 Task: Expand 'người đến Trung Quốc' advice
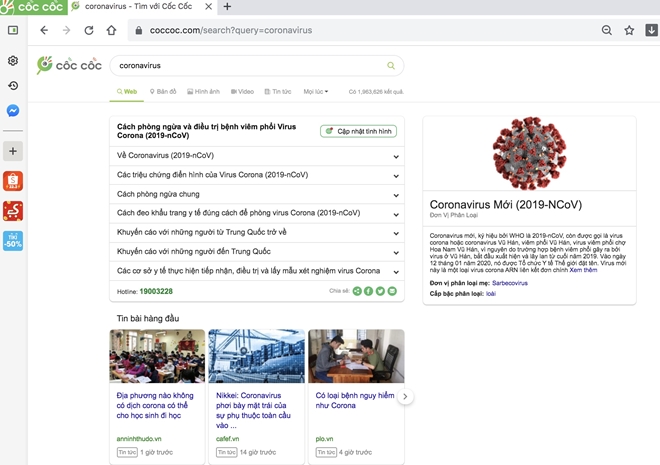pos(257,252)
